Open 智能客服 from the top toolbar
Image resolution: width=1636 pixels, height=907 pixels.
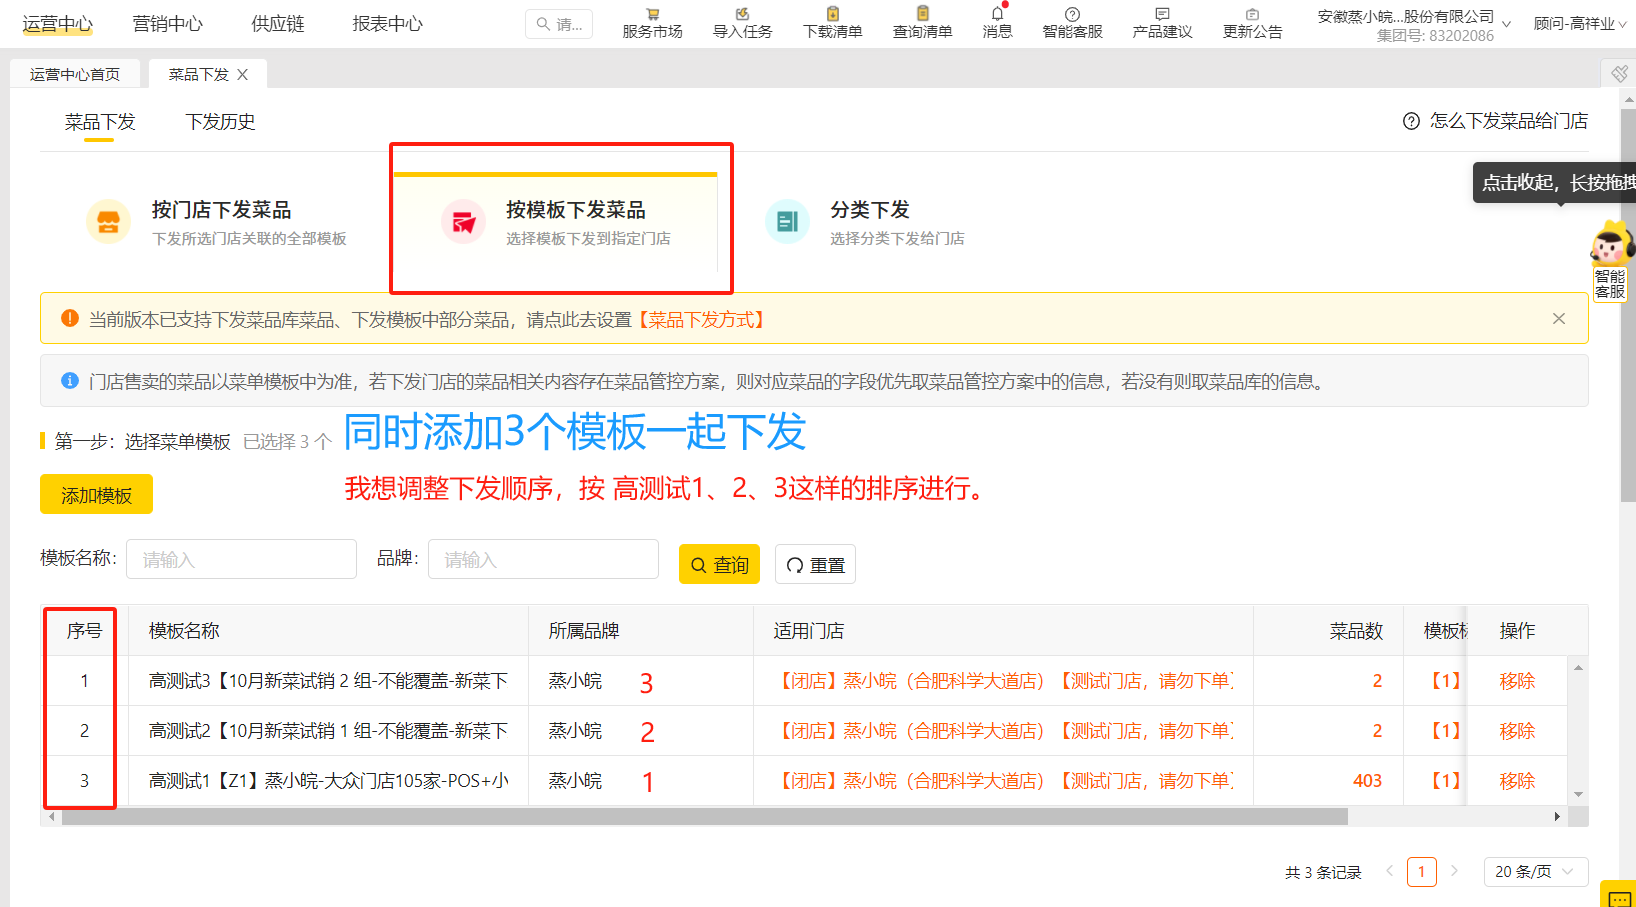click(x=1072, y=15)
